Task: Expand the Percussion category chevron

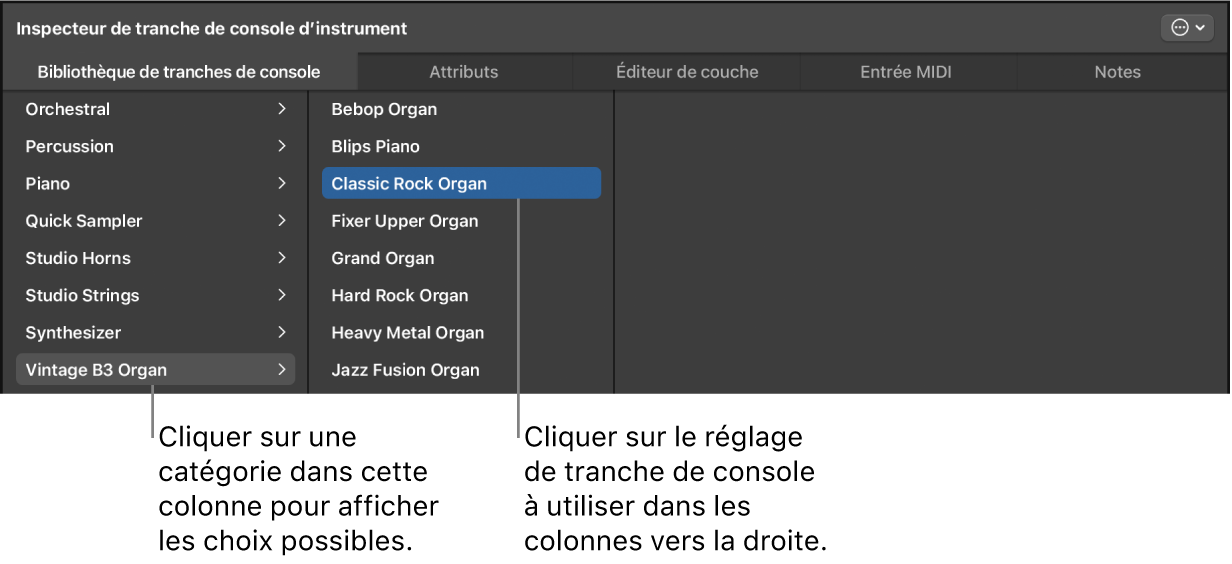Action: pos(282,146)
